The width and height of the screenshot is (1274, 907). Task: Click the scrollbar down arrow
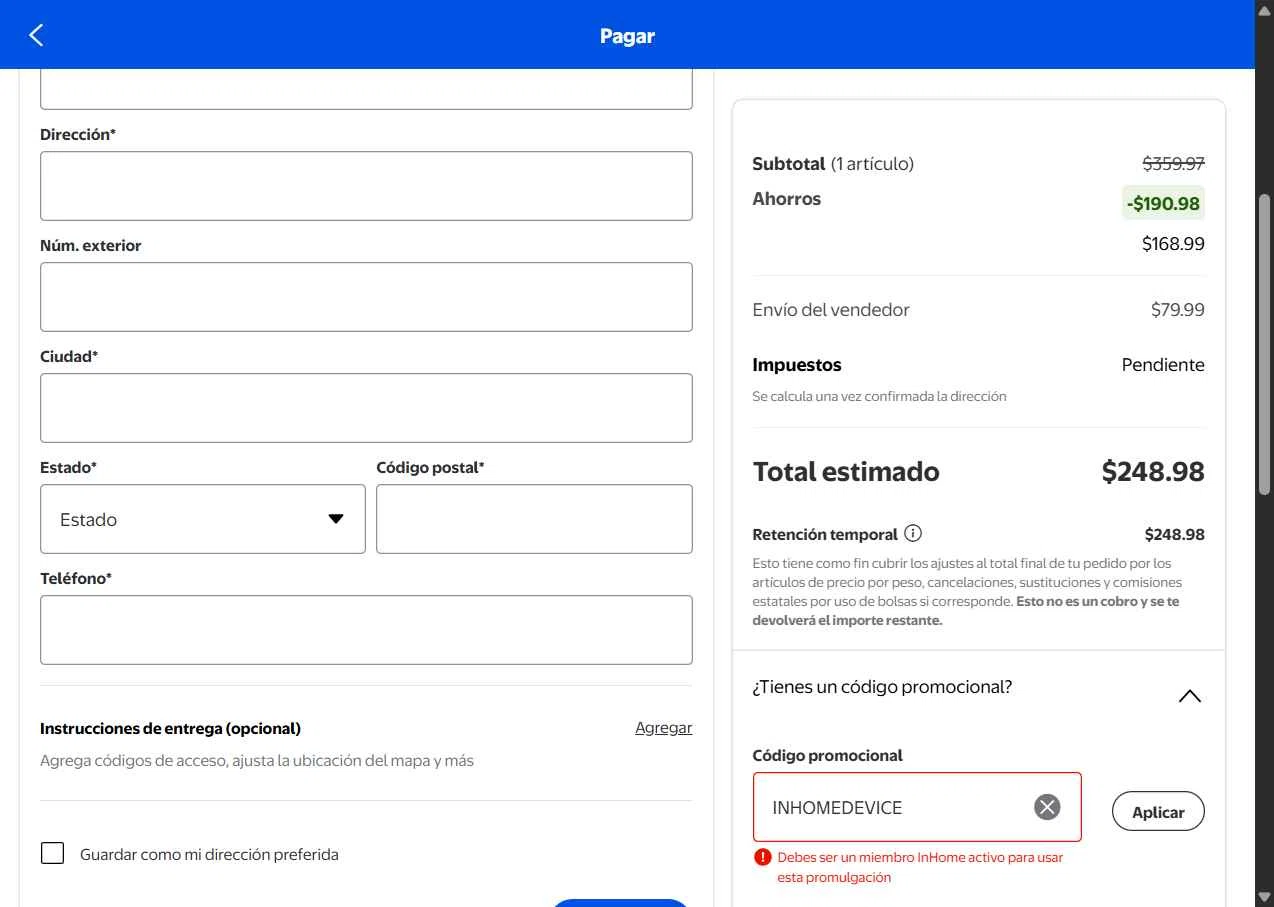pyautogui.click(x=1264, y=897)
